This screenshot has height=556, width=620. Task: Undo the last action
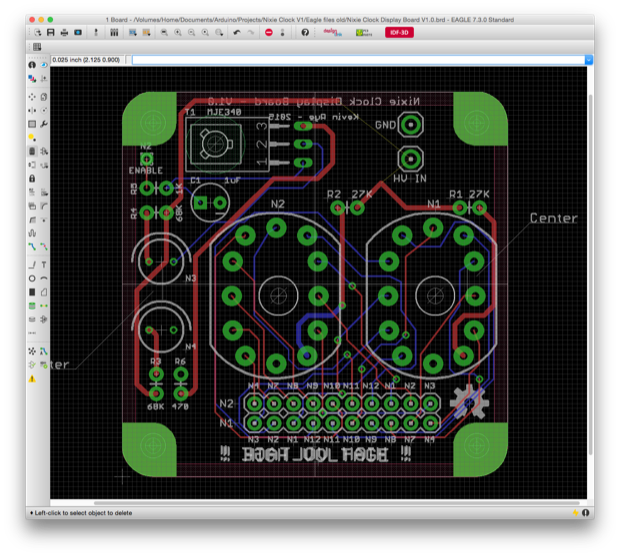point(237,32)
